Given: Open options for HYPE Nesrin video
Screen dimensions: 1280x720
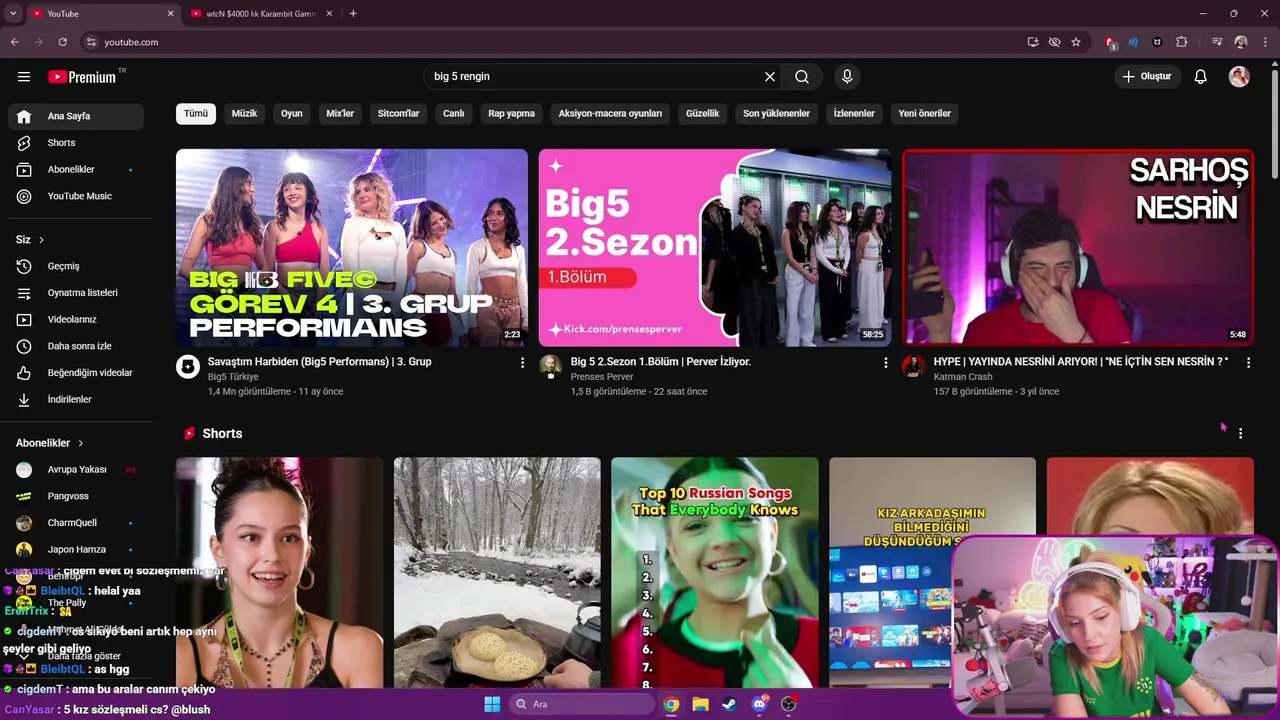Looking at the screenshot, I should click(x=1248, y=363).
